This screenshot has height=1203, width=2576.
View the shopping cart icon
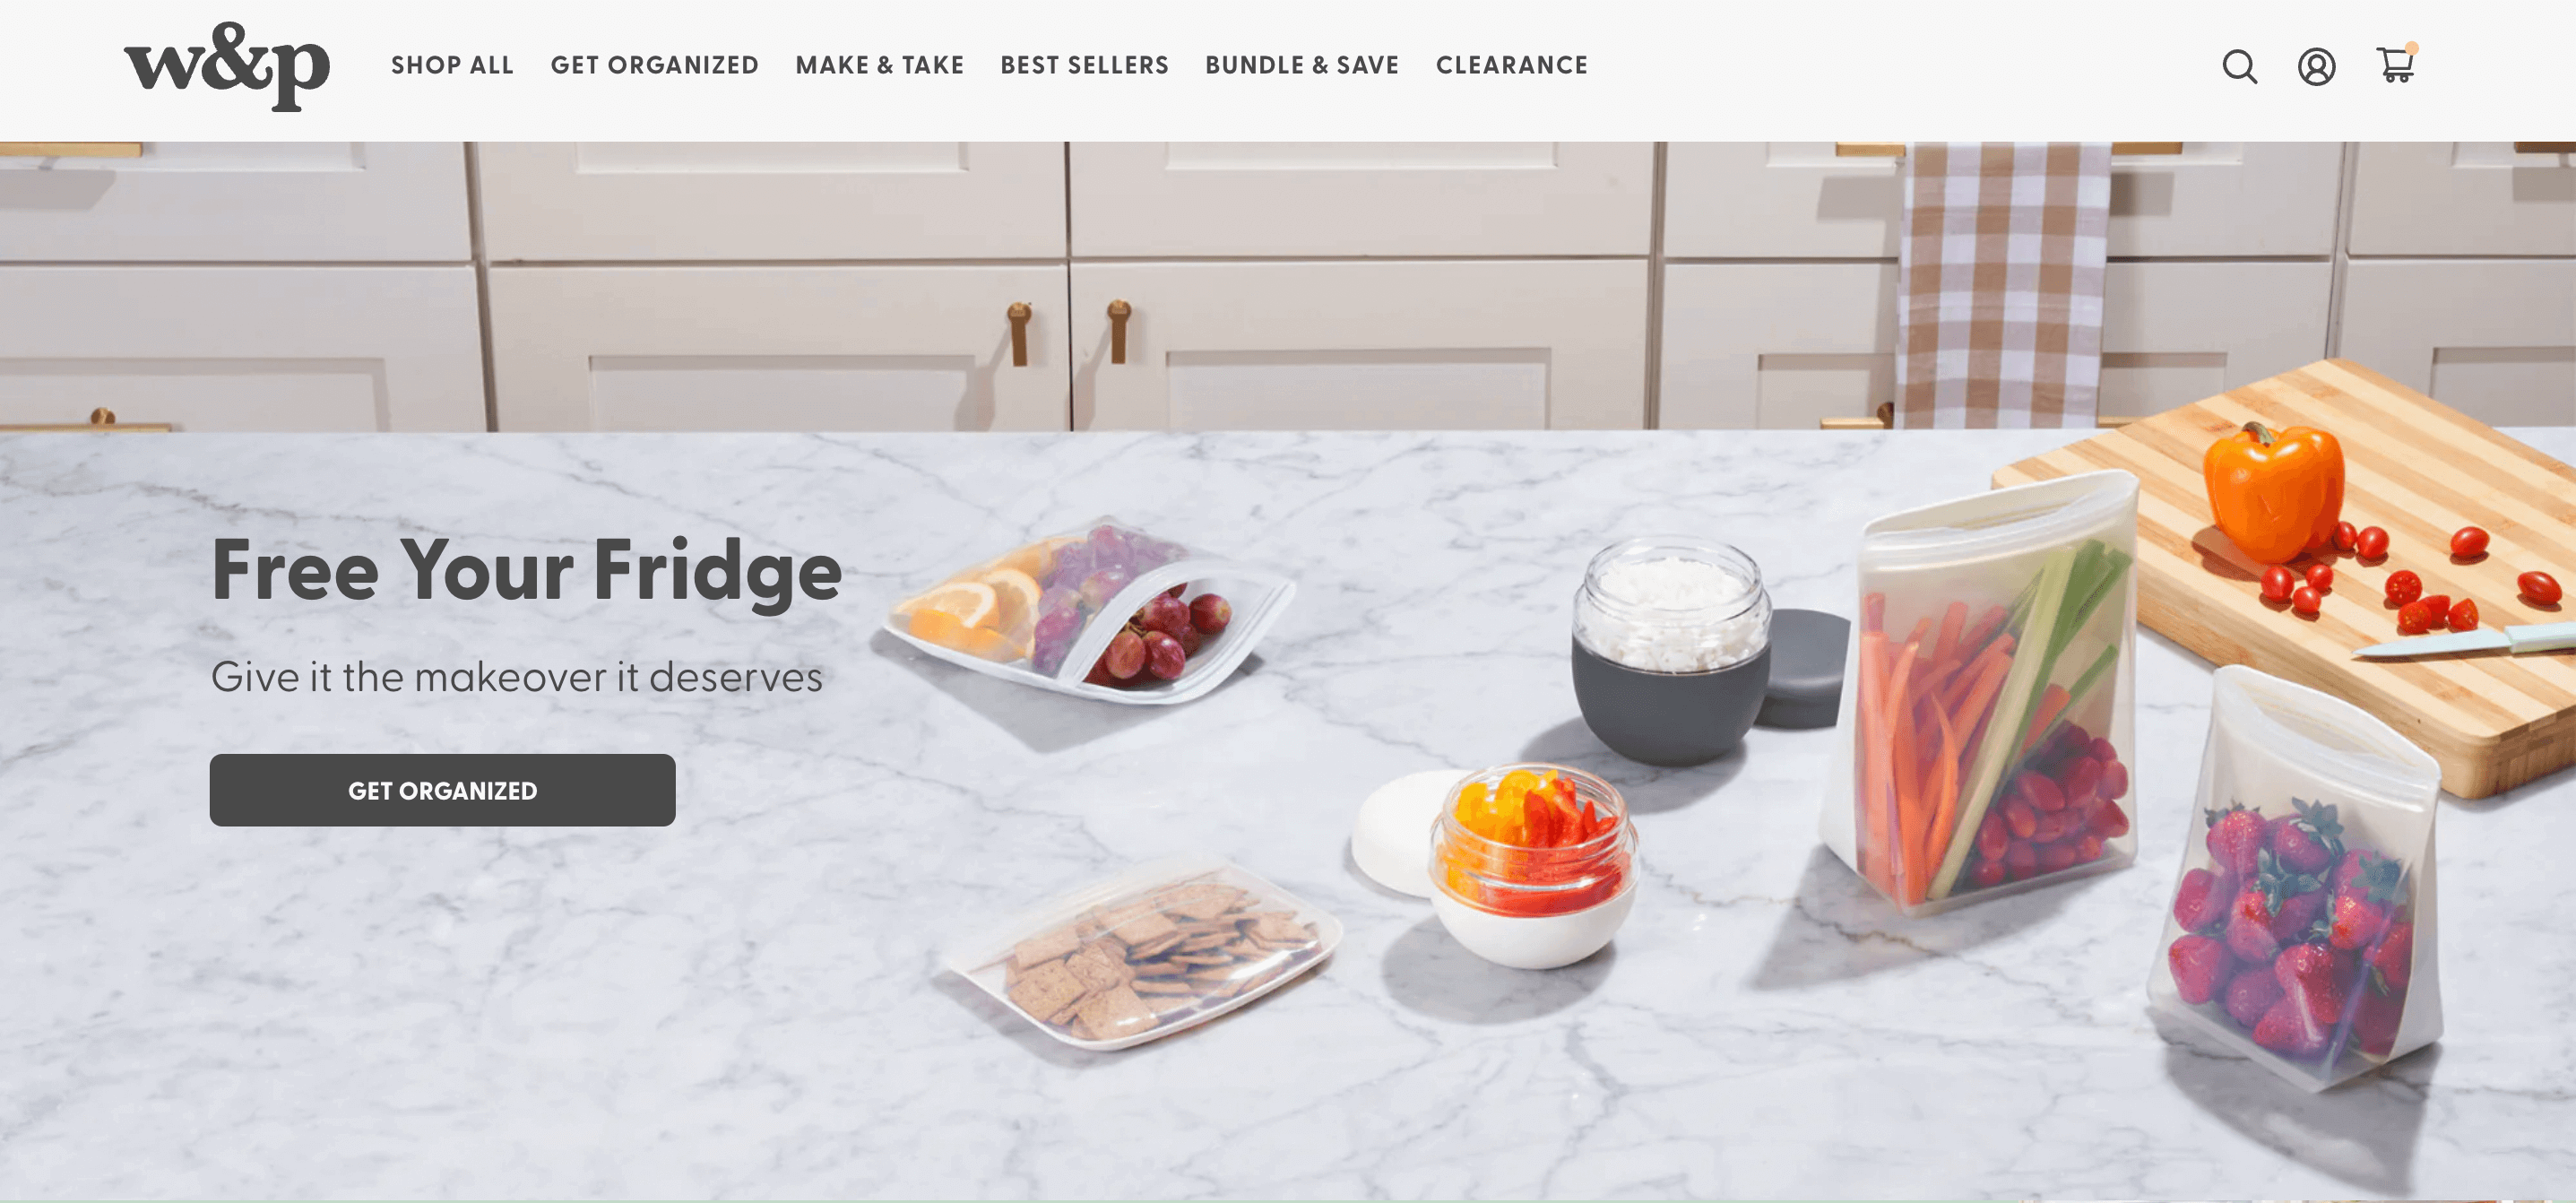2395,65
